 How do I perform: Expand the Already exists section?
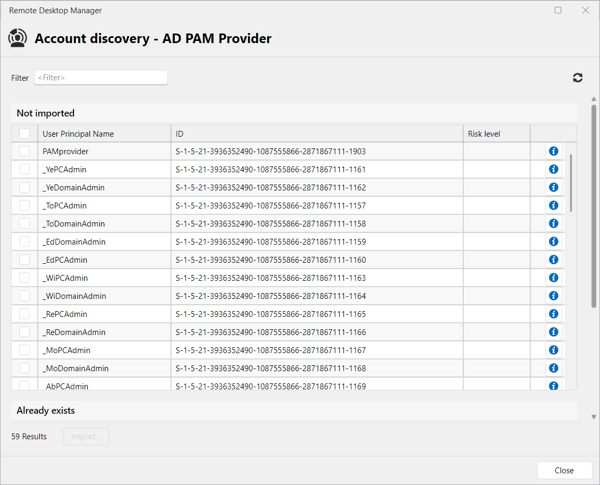pyautogui.click(x=294, y=410)
